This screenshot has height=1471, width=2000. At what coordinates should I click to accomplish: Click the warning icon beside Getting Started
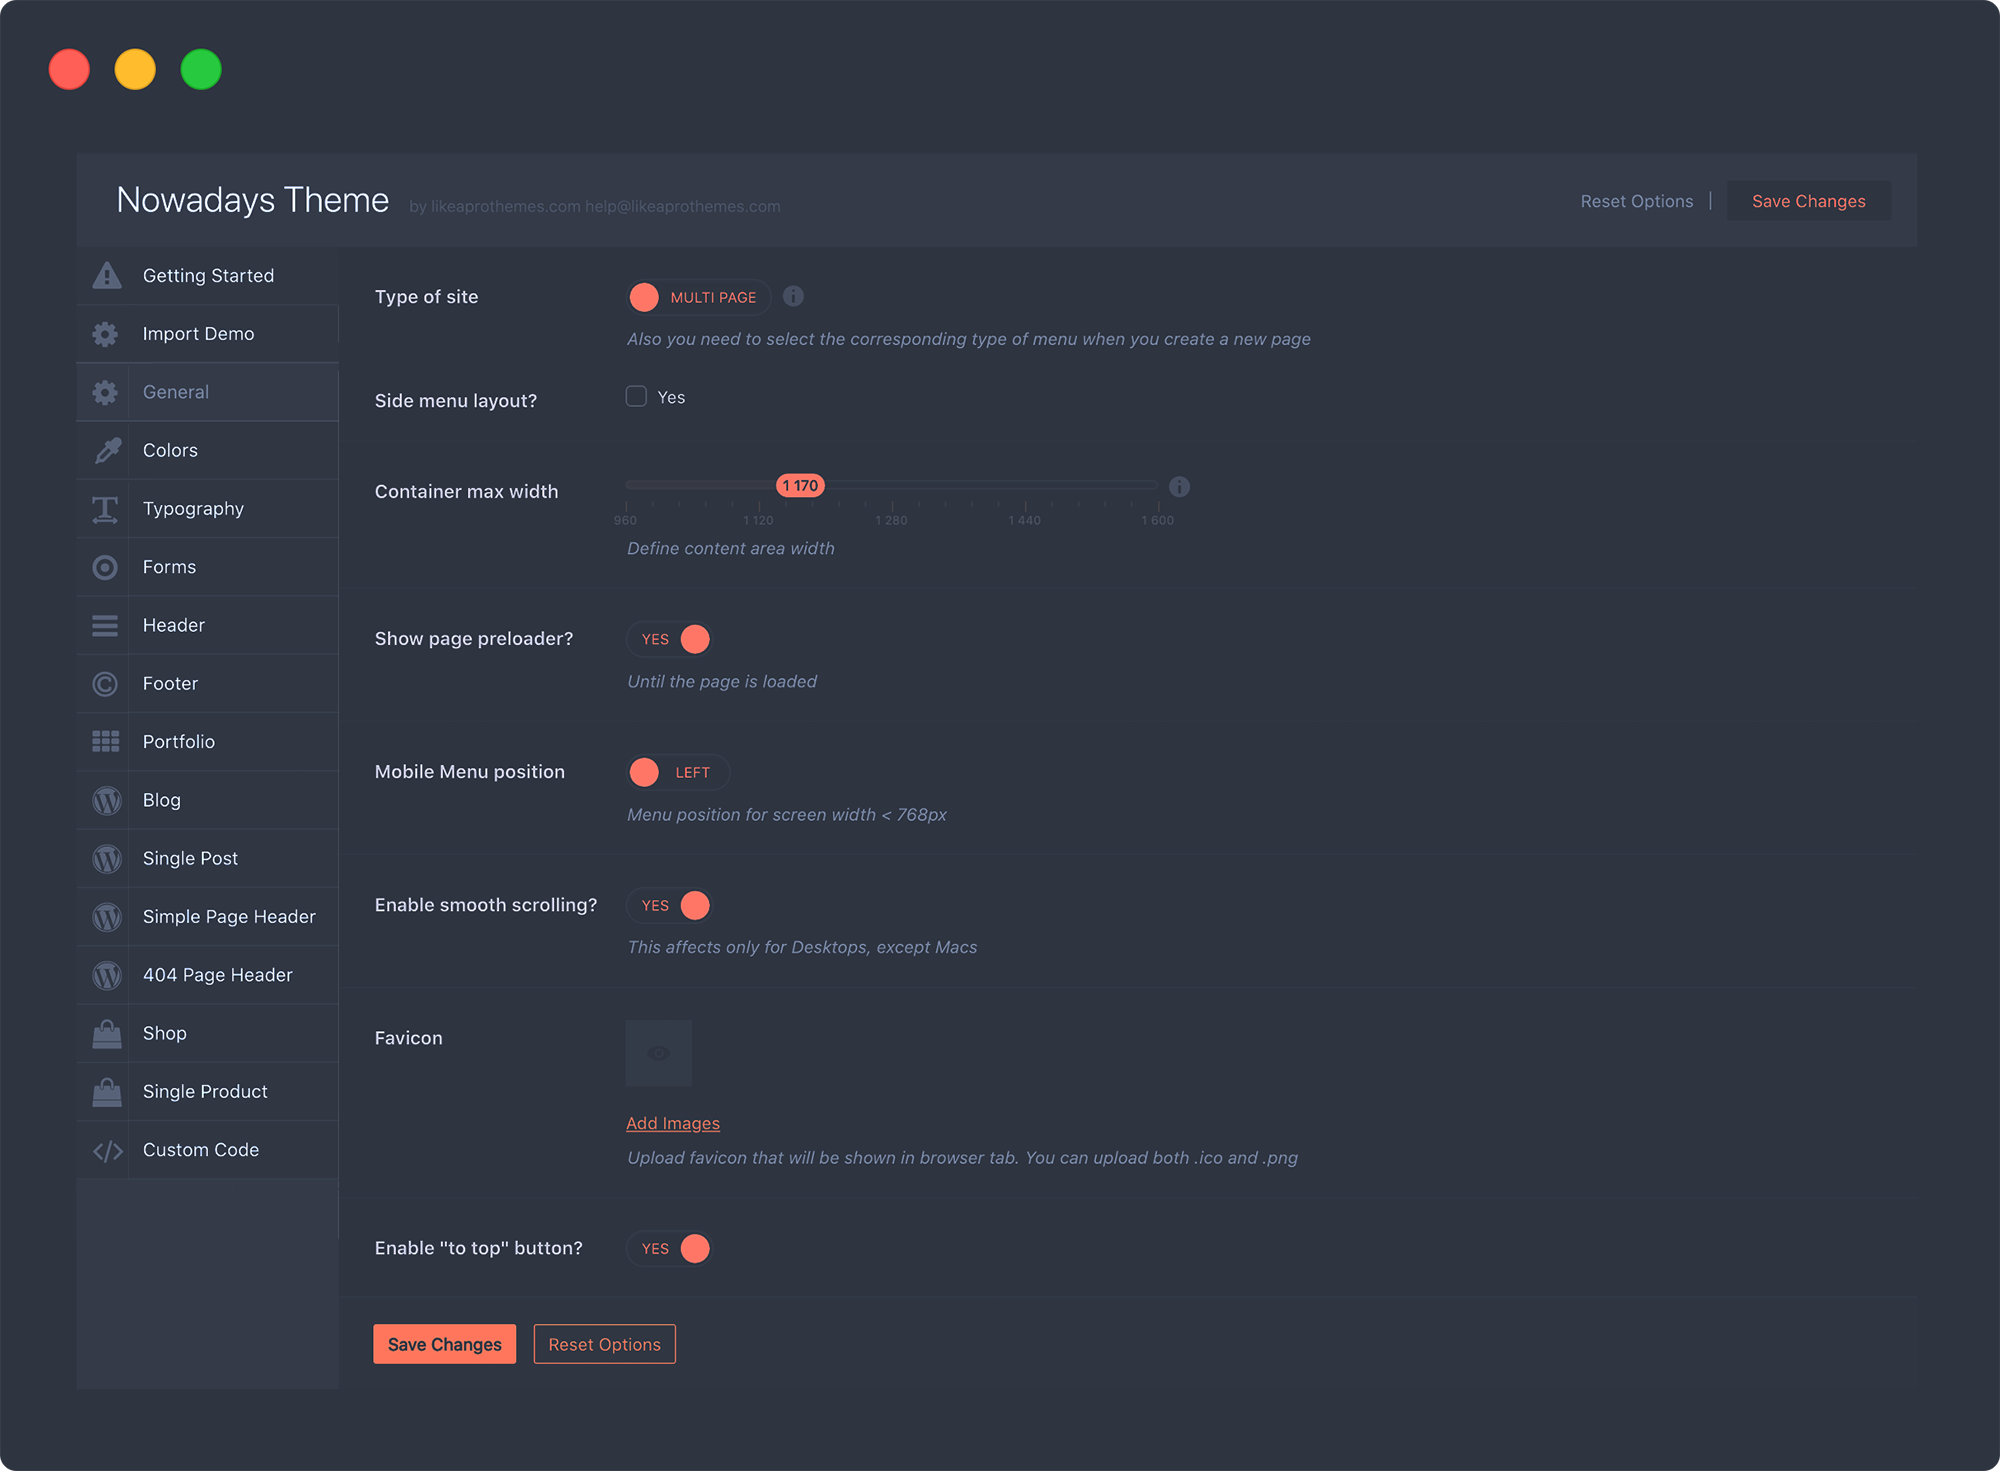tap(106, 276)
